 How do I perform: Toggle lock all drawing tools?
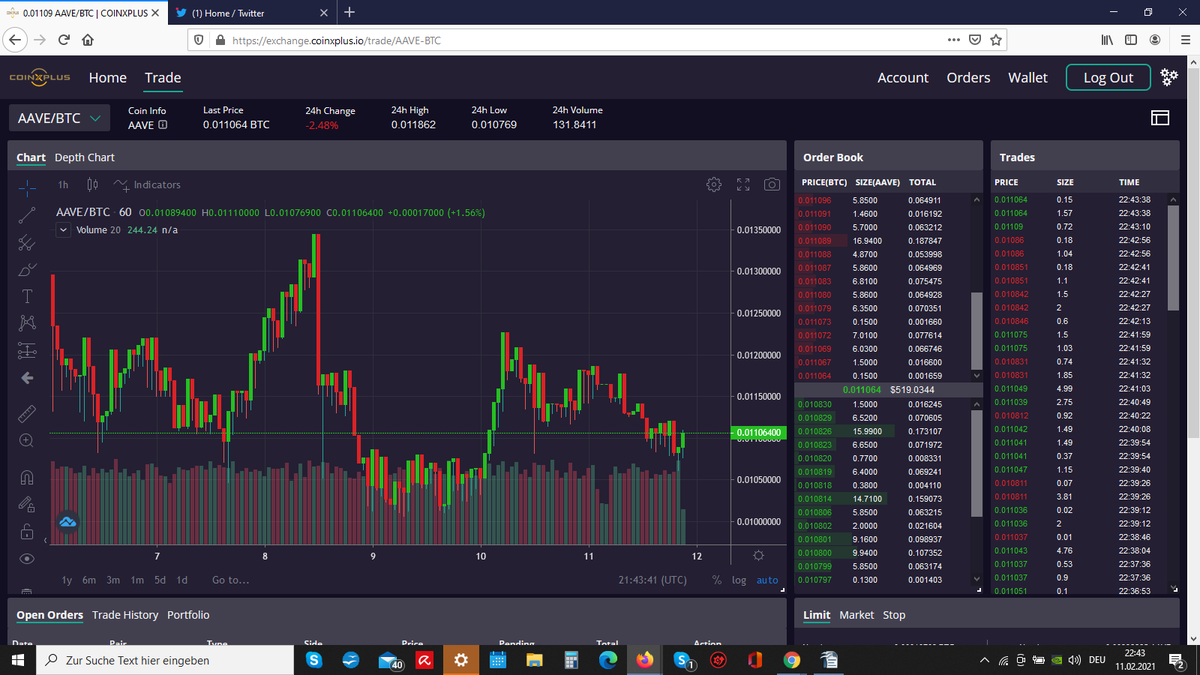pos(28,530)
